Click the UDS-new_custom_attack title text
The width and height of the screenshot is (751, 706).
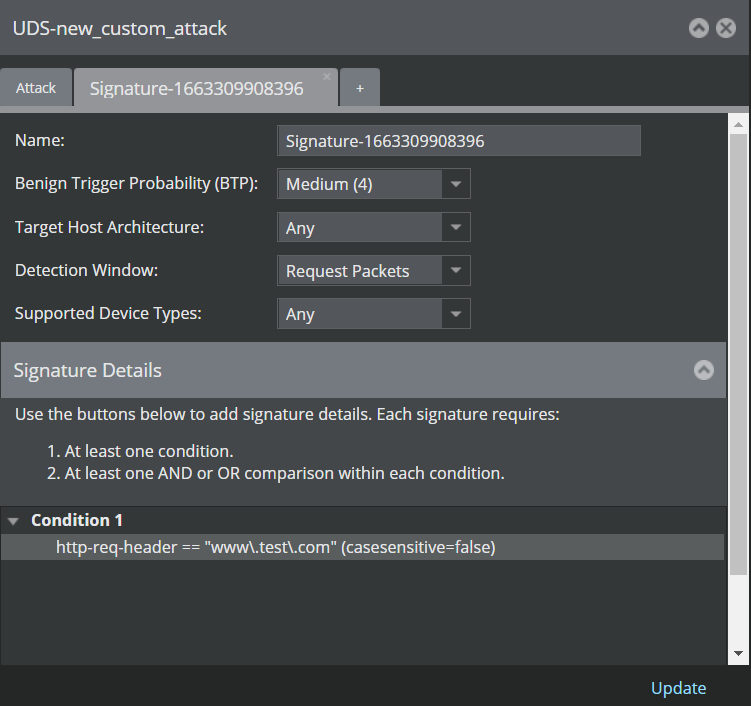pyautogui.click(x=120, y=29)
